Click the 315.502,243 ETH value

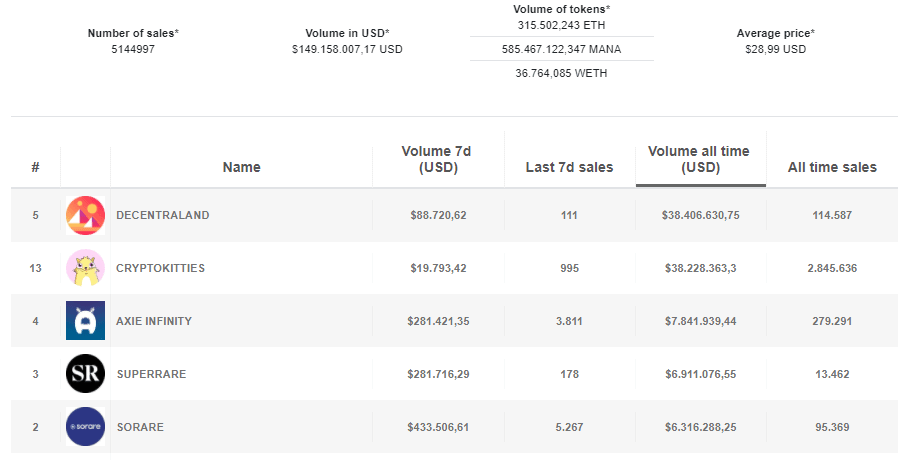pos(561,26)
